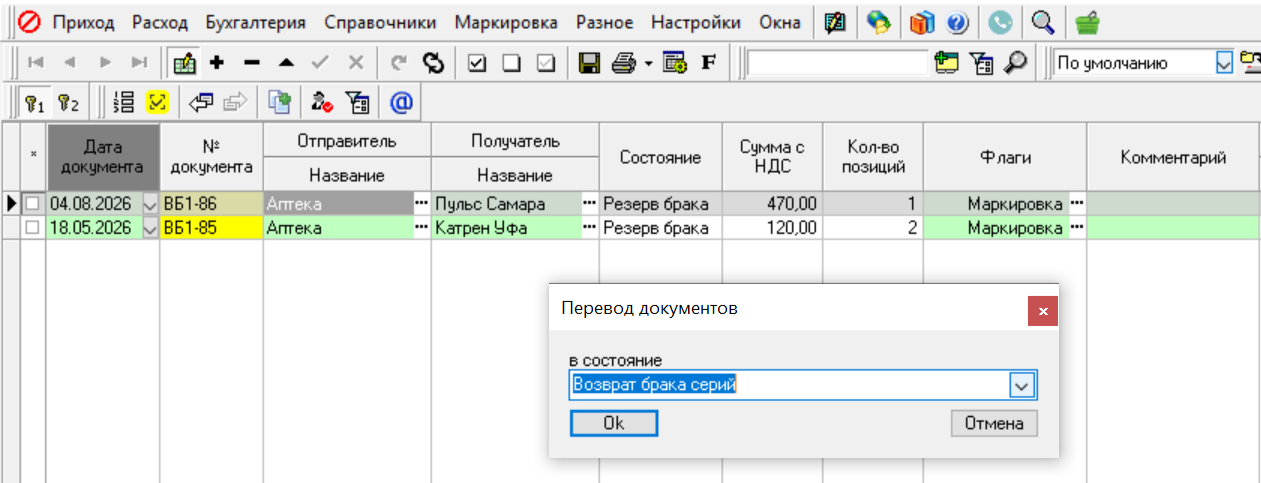Tick checkbox for document ВБ1-86 row
The image size is (1261, 483).
coord(33,204)
